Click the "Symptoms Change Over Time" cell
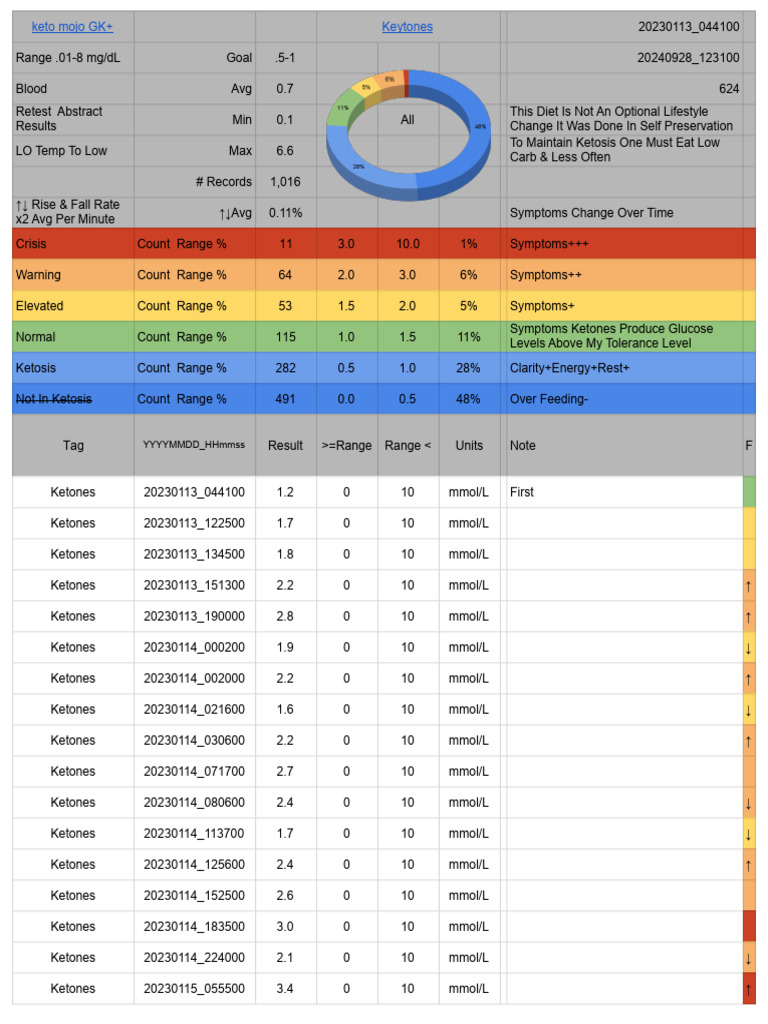 click(625, 212)
